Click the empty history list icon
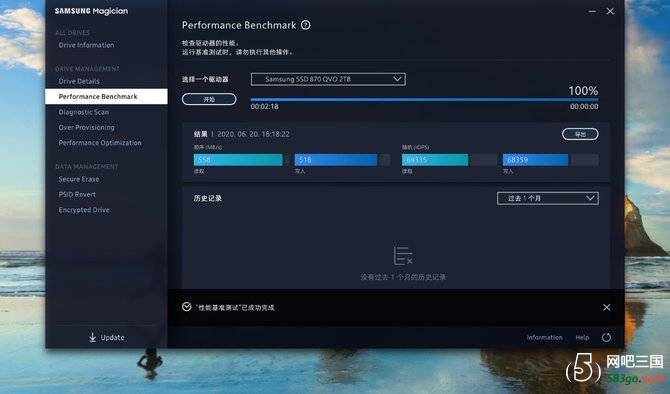Image resolution: width=670 pixels, height=394 pixels. [x=403, y=256]
